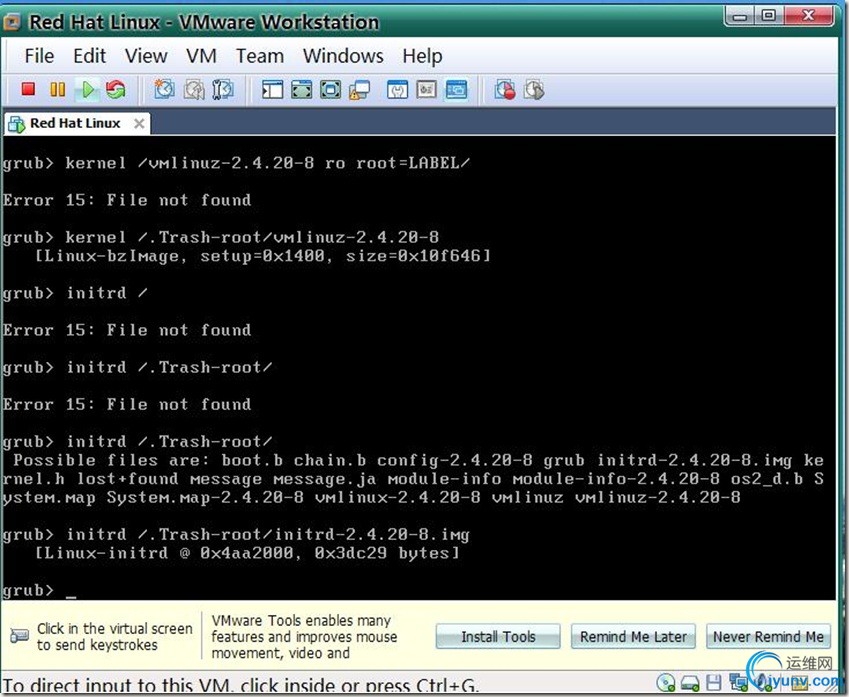
Task: Switch to quick switch mode icon
Action: [330, 89]
